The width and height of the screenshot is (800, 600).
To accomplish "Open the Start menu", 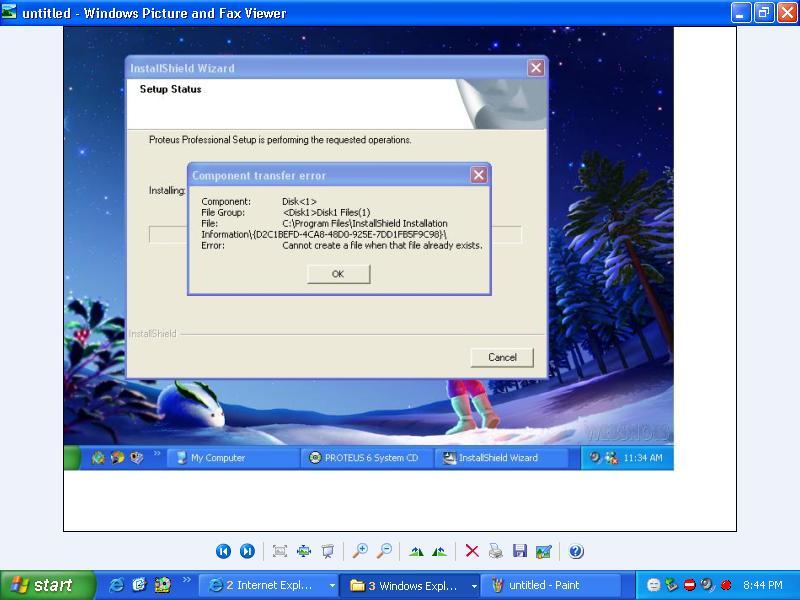I will (x=47, y=585).
